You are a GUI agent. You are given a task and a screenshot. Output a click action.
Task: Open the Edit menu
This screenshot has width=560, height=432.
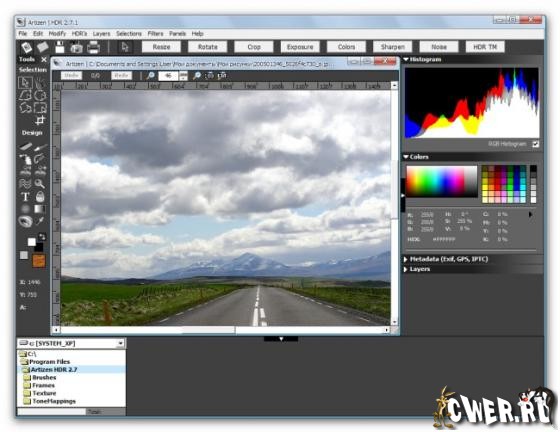[x=38, y=34]
